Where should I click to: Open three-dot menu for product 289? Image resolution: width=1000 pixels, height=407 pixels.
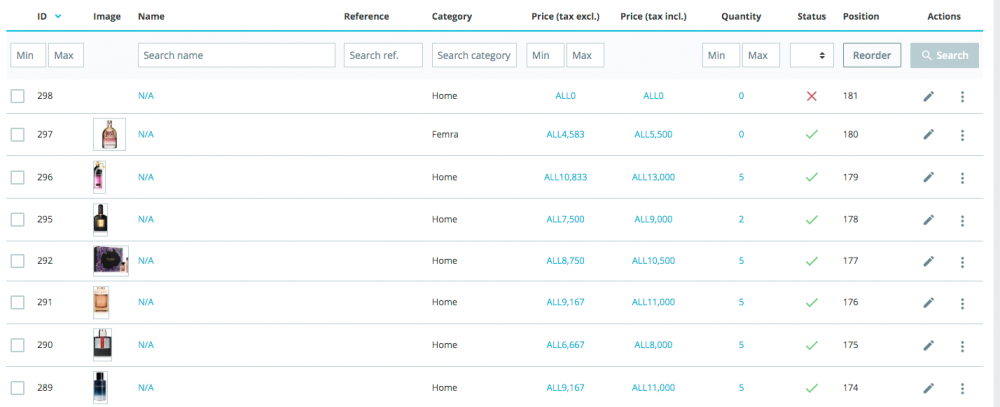tap(962, 388)
